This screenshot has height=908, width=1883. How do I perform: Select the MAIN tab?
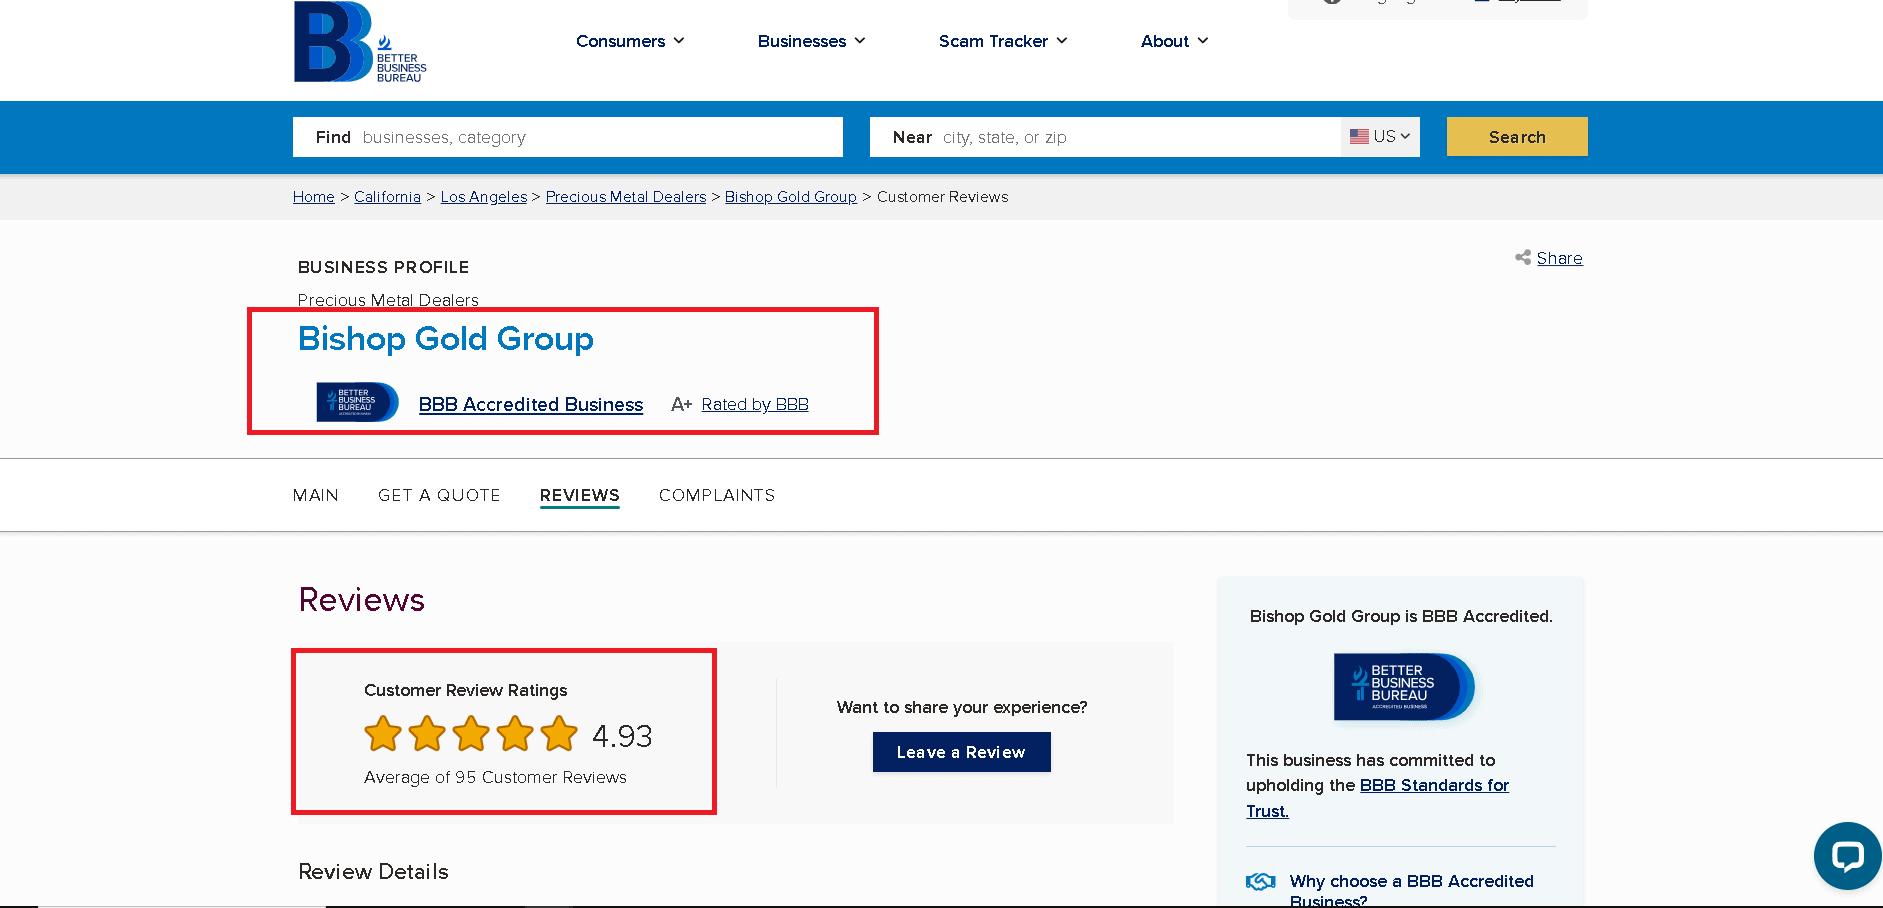coord(316,495)
